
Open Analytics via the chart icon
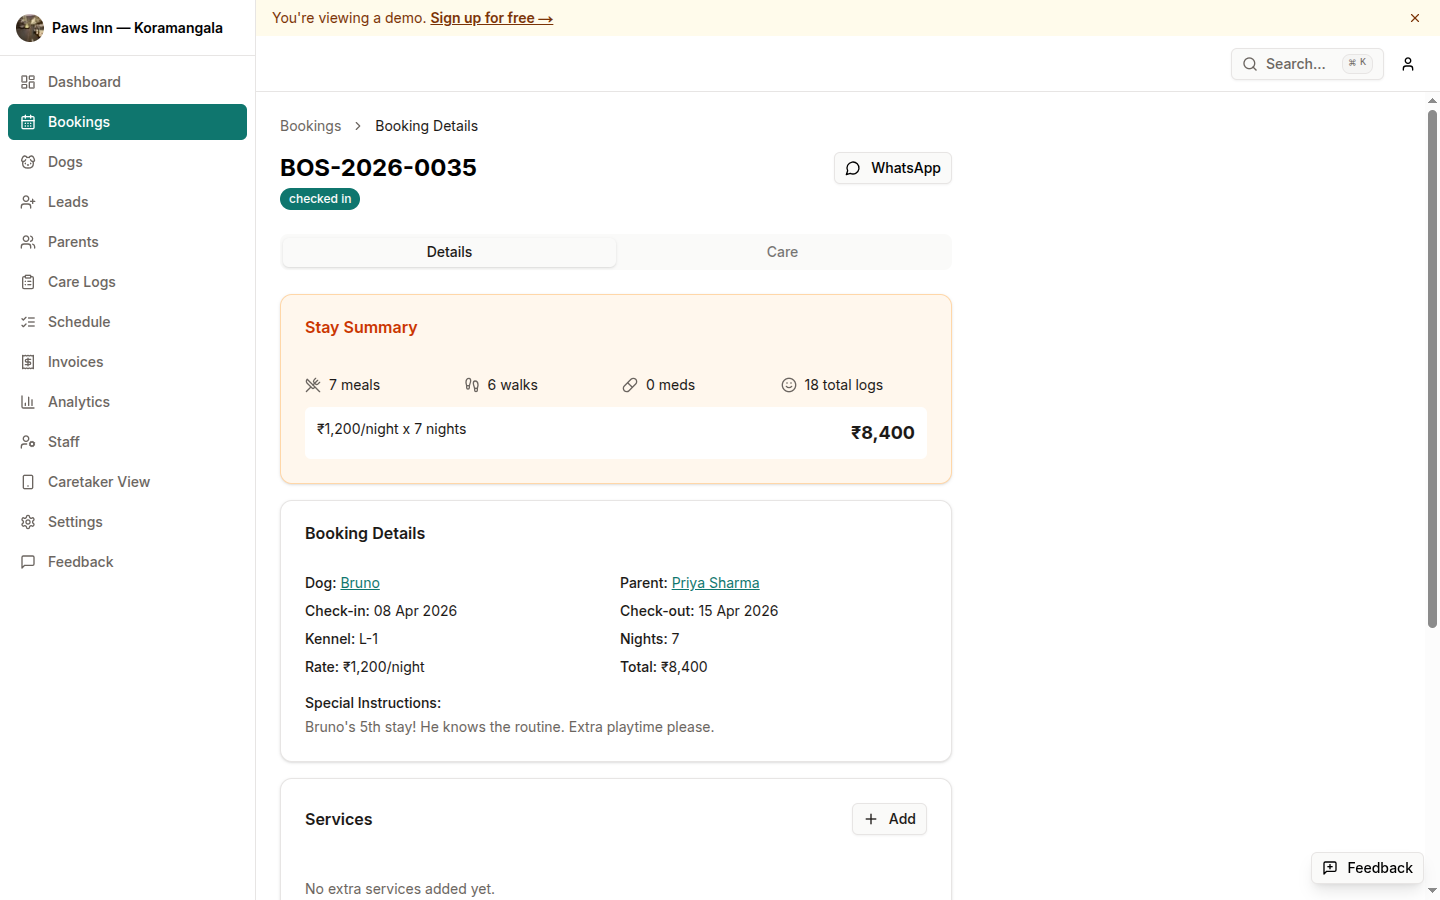29,401
